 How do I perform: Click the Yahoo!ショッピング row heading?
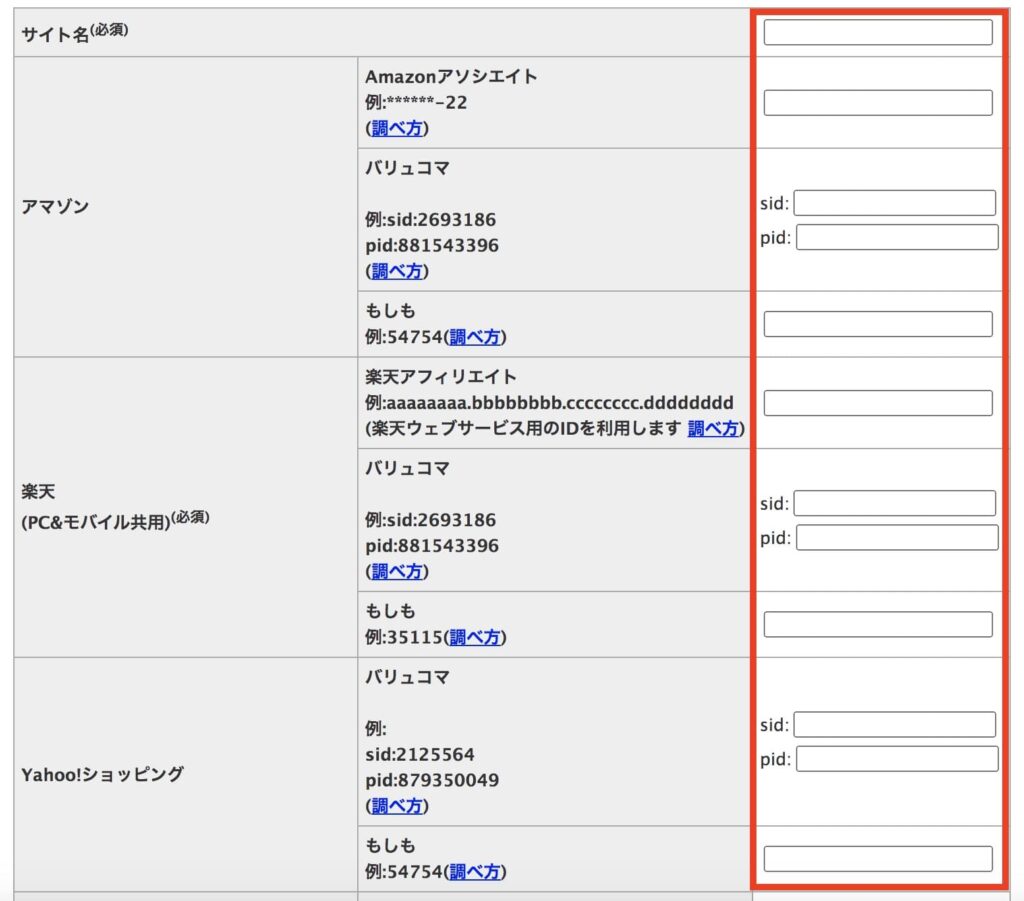pos(103,774)
